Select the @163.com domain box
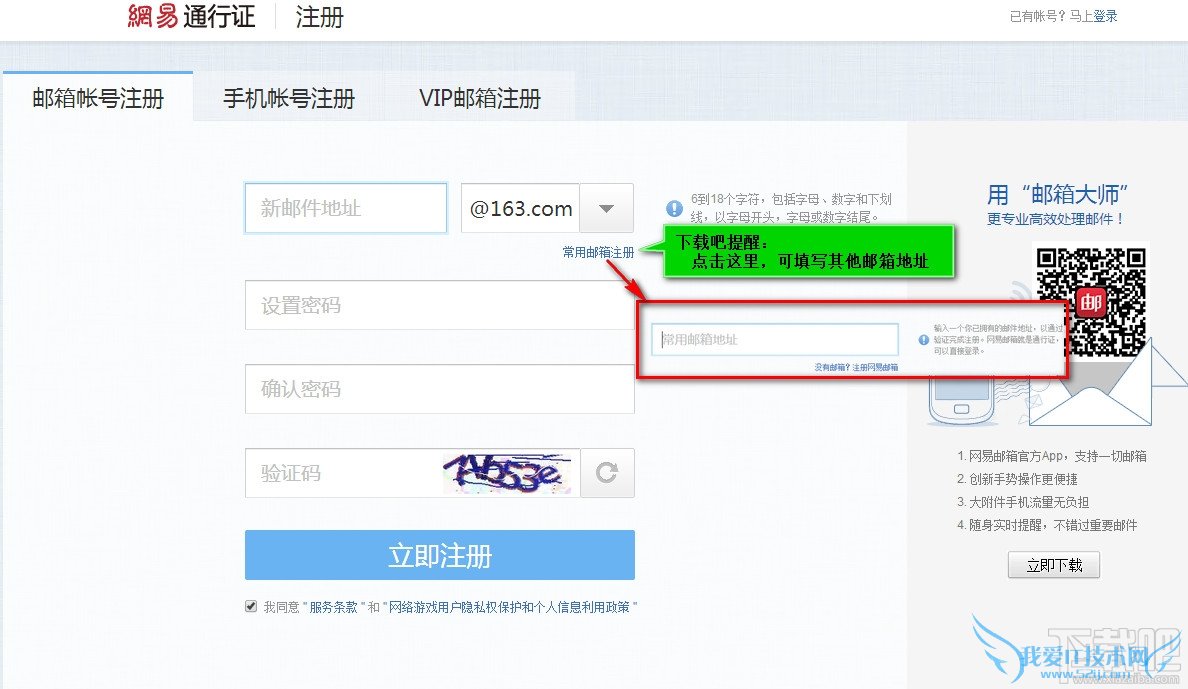Screen dimensions: 1188x689 click(x=521, y=208)
